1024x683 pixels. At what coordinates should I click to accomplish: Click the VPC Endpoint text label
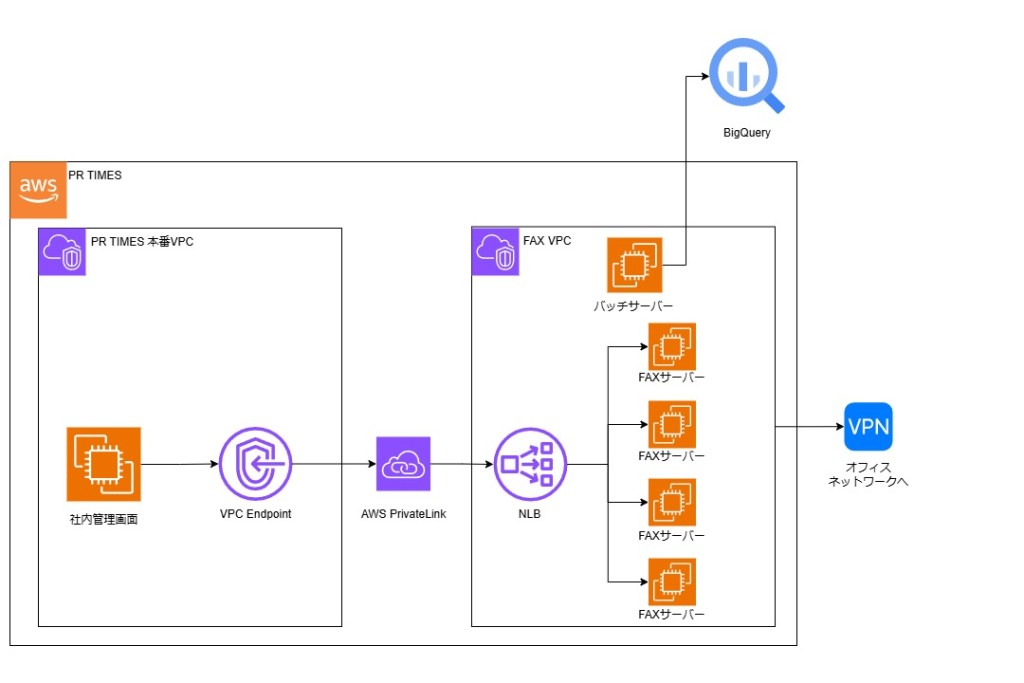point(255,514)
